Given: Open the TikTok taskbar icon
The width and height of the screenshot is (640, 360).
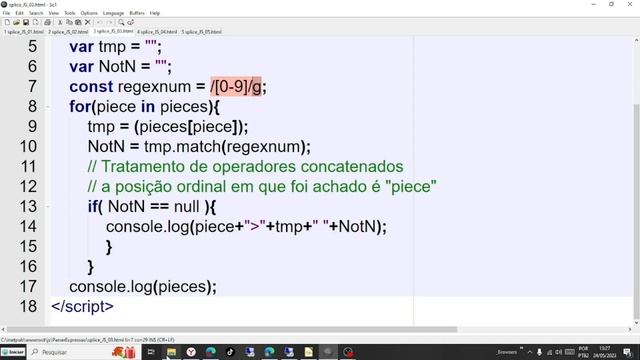Looking at the screenshot, I should pyautogui.click(x=230, y=352).
